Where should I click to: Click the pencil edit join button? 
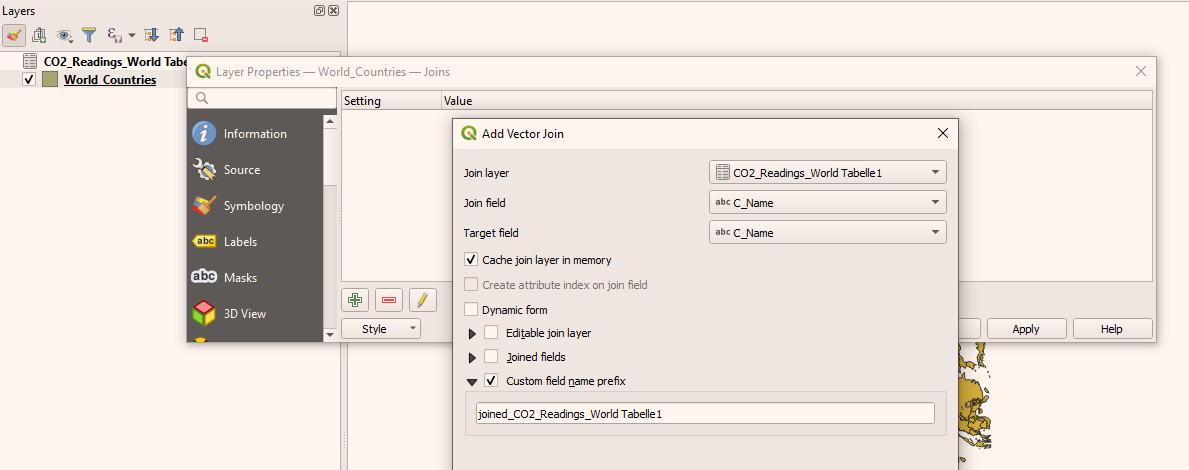click(x=423, y=299)
